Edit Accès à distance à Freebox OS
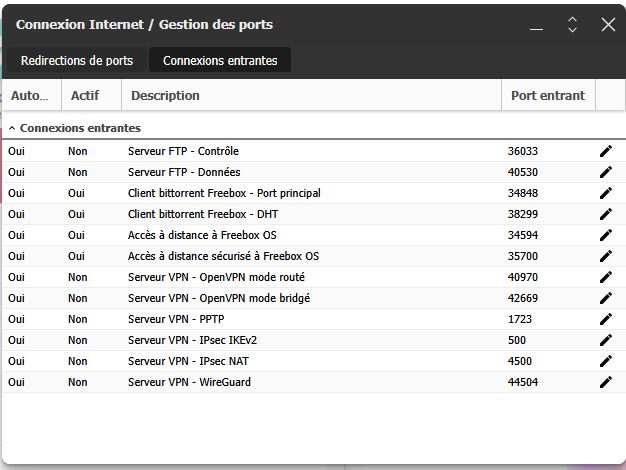This screenshot has height=470, width=626. coord(605,235)
